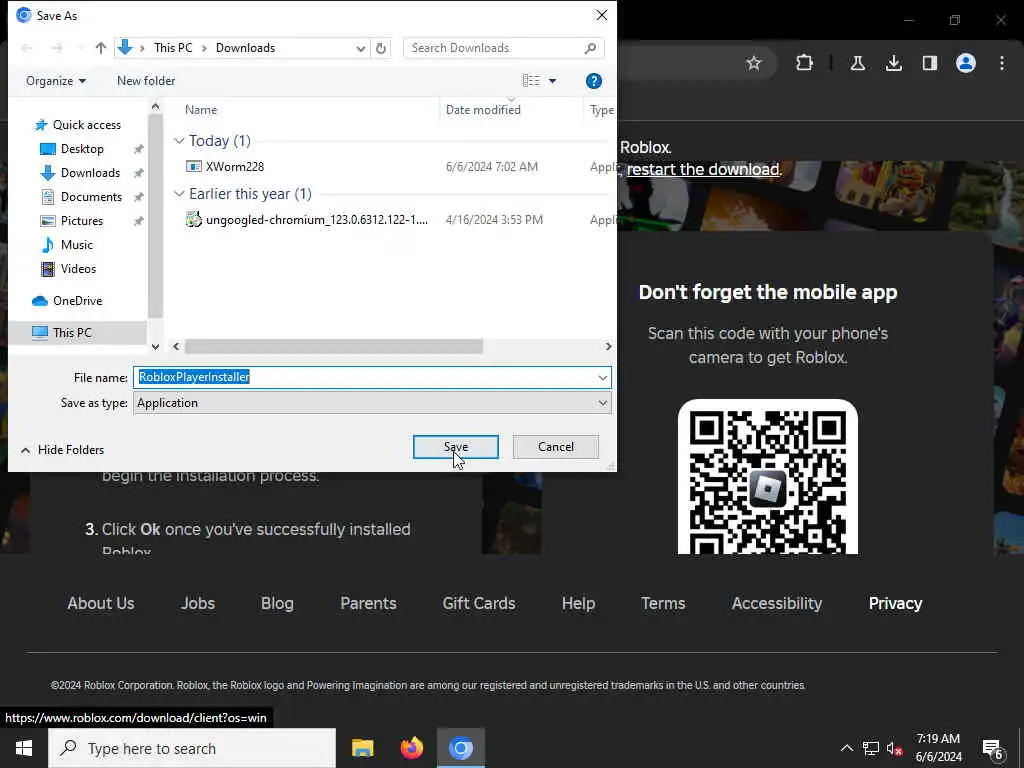Click Save to save the installer
Image resolution: width=1024 pixels, height=768 pixels.
(x=456, y=447)
